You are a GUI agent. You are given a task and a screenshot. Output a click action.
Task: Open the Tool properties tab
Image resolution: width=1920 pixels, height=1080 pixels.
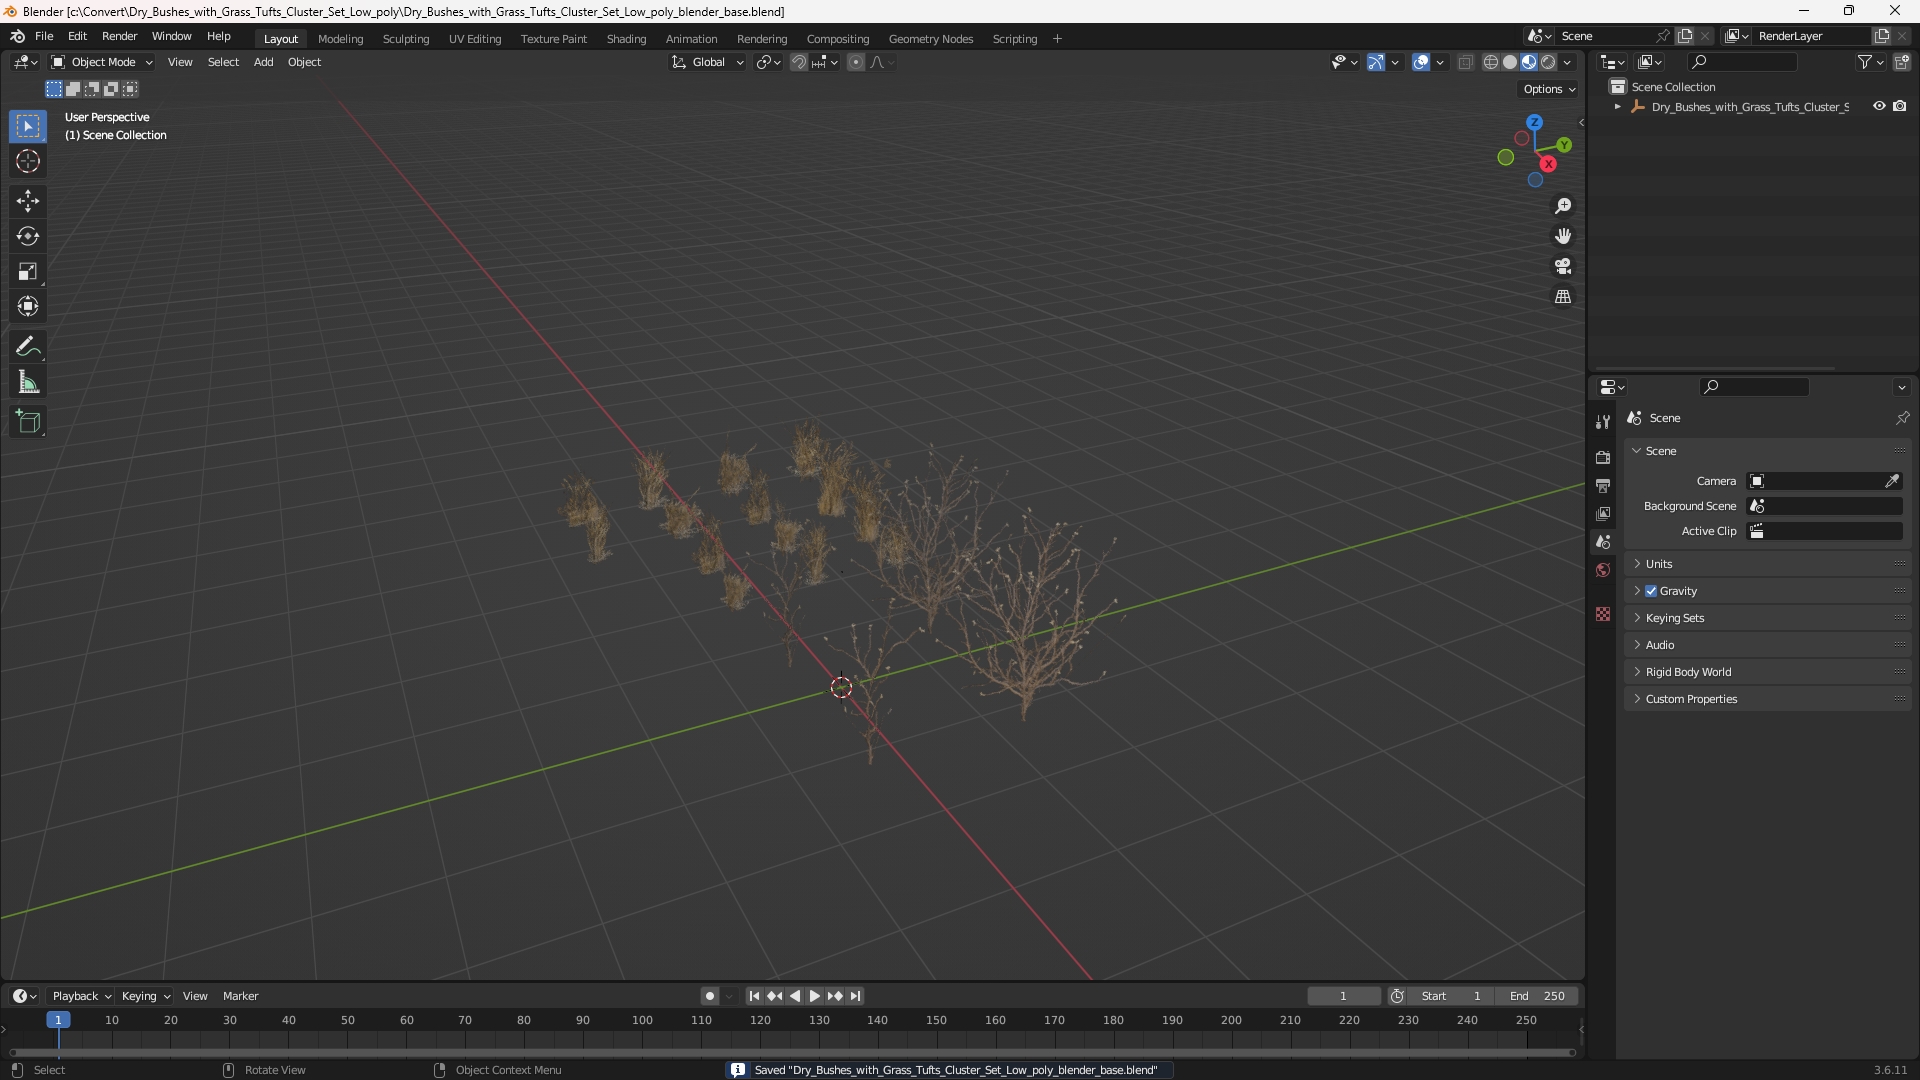coord(1603,422)
